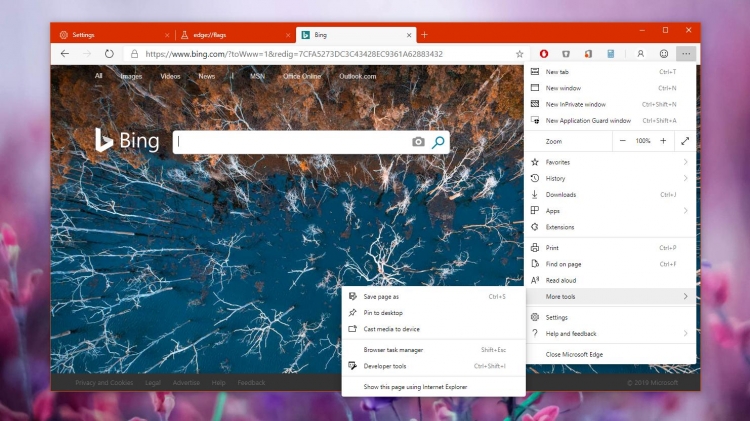Viewport: 750px width, 421px height.
Task: Click the Office extension icon
Action: tap(588, 54)
